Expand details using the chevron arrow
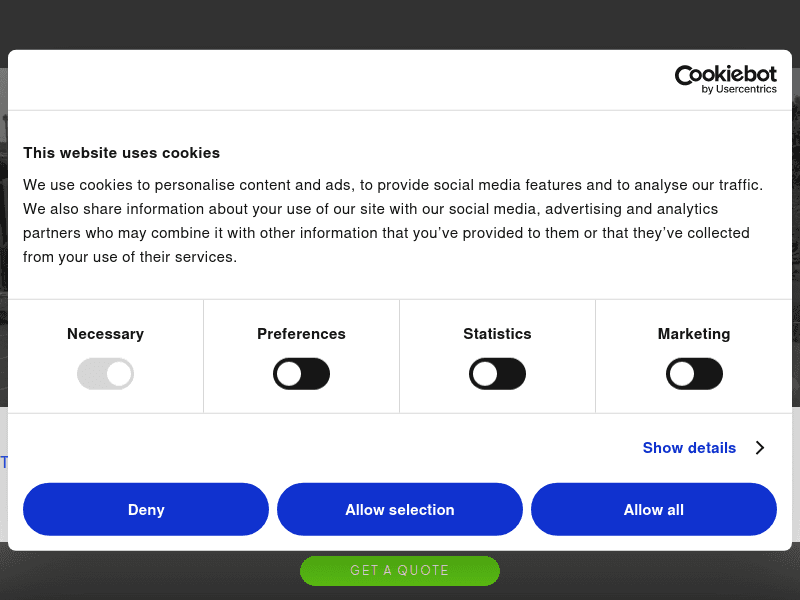The image size is (800, 600). [760, 448]
